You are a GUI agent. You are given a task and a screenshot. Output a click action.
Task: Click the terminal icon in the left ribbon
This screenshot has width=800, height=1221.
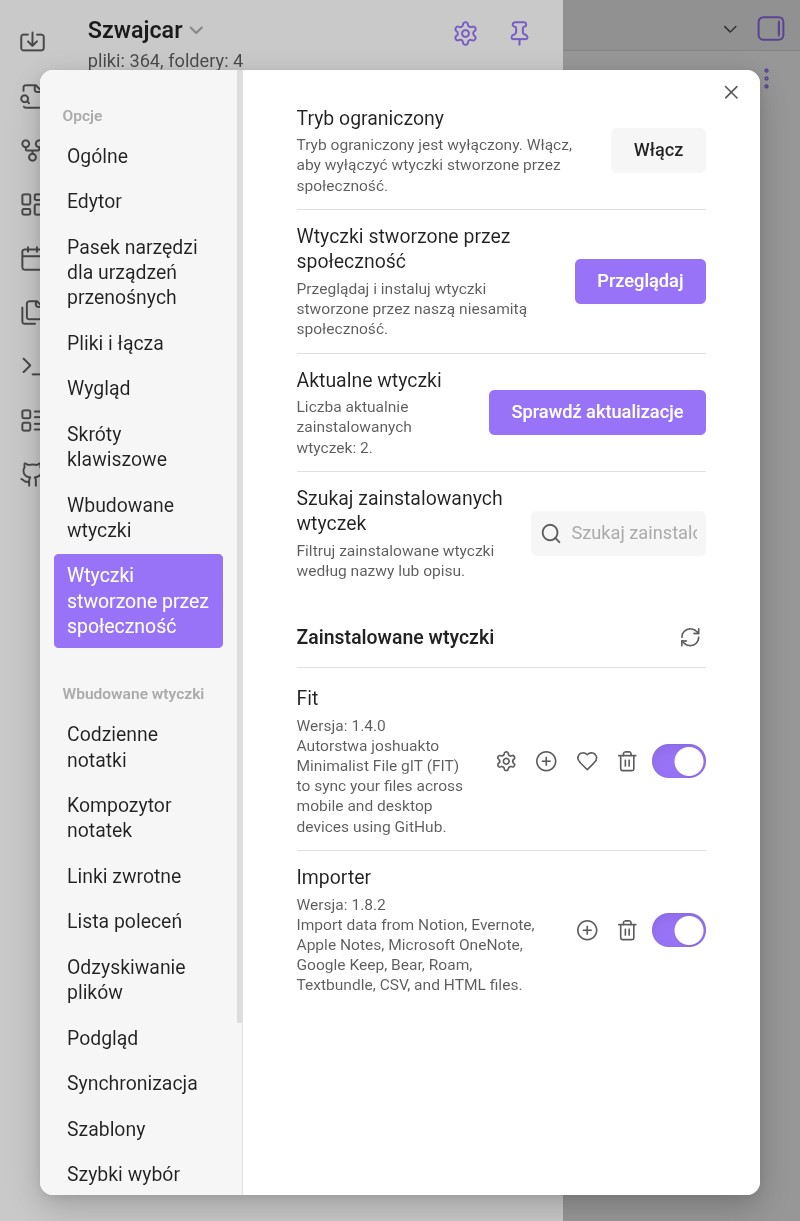pos(32,365)
